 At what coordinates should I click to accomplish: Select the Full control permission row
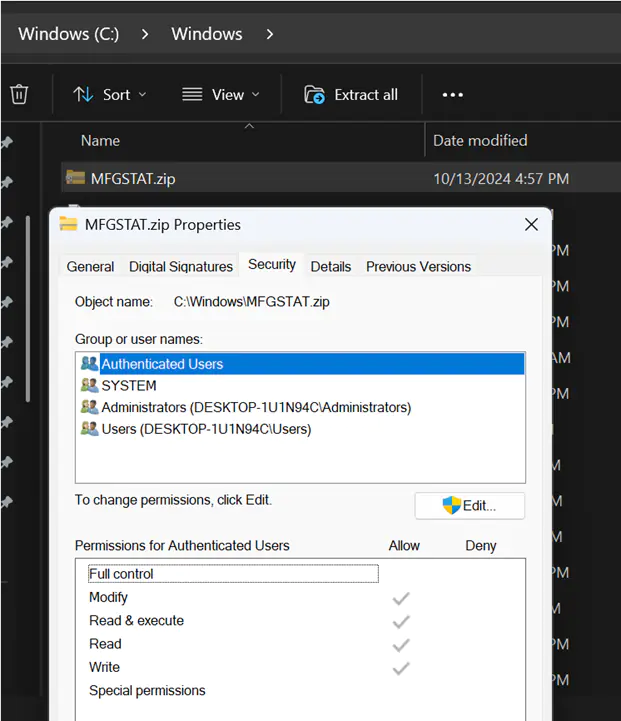(x=232, y=574)
